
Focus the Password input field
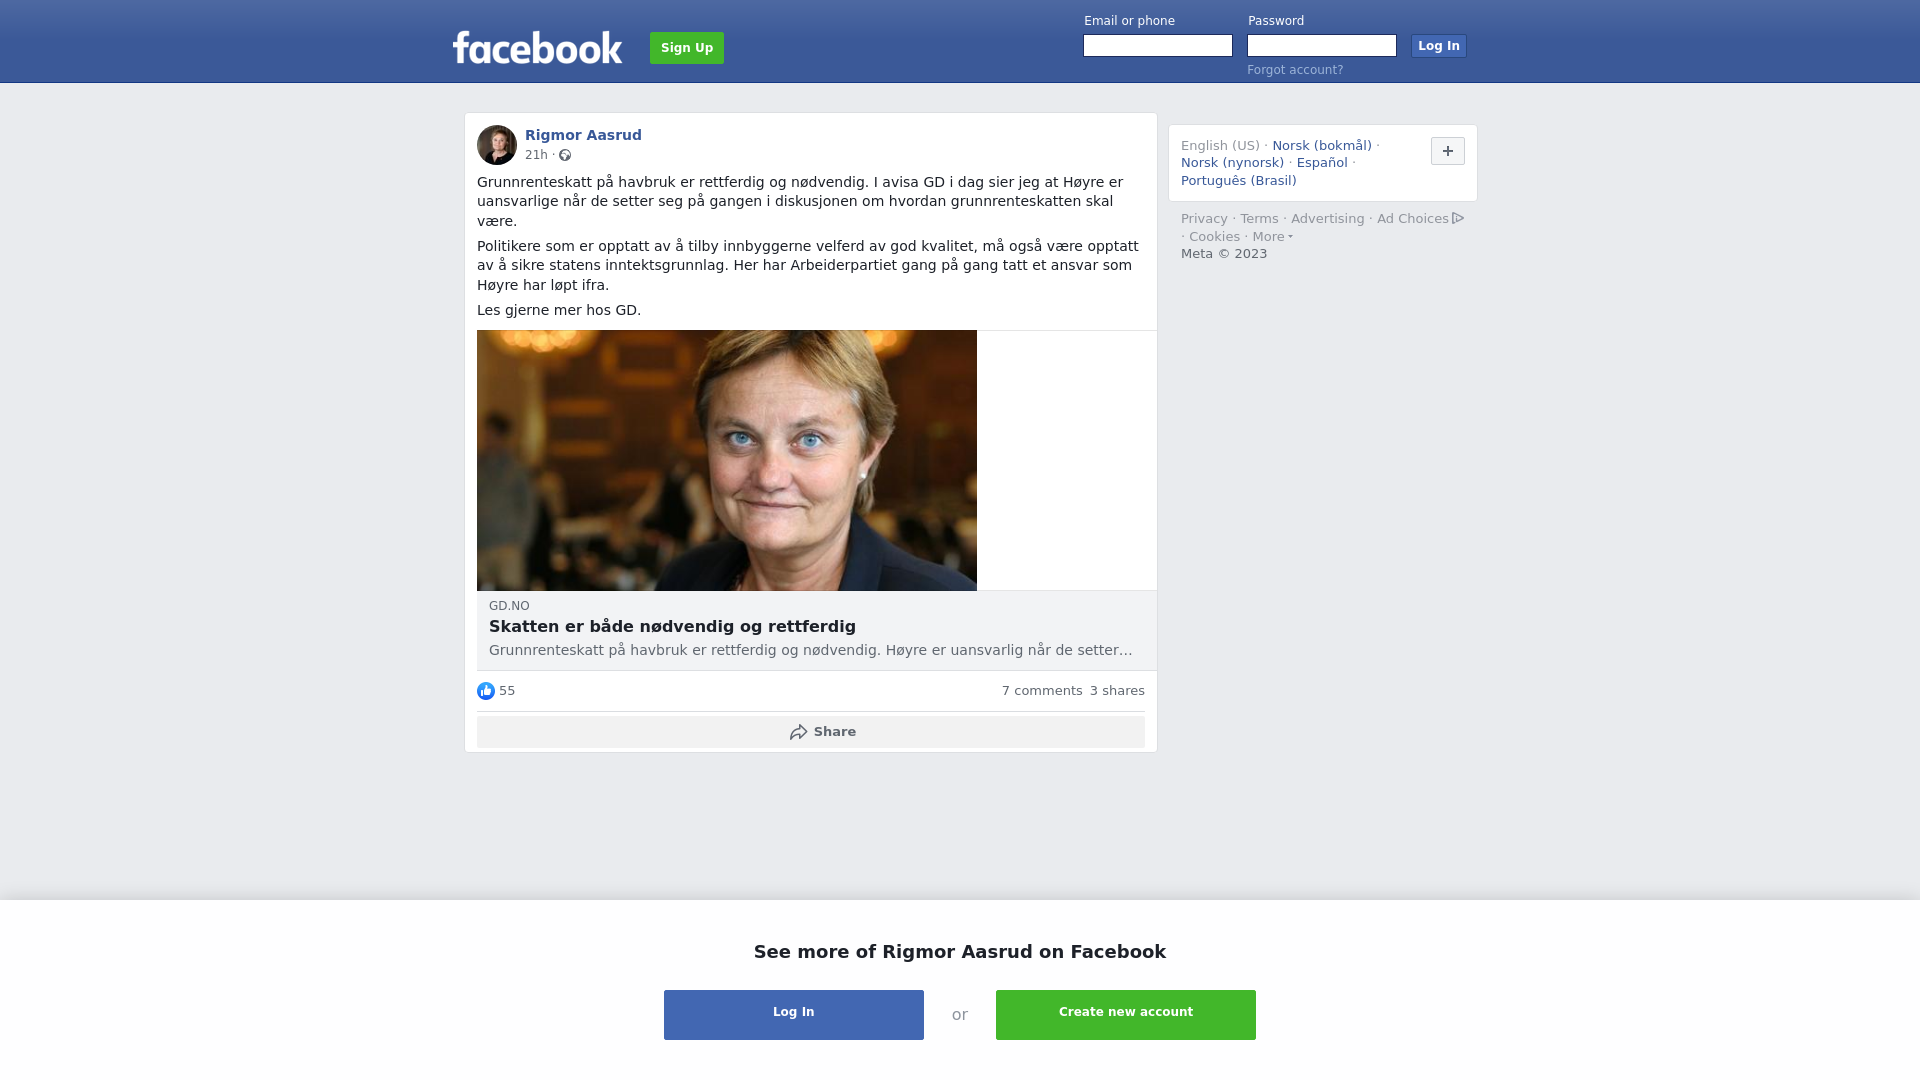pos(1322,46)
